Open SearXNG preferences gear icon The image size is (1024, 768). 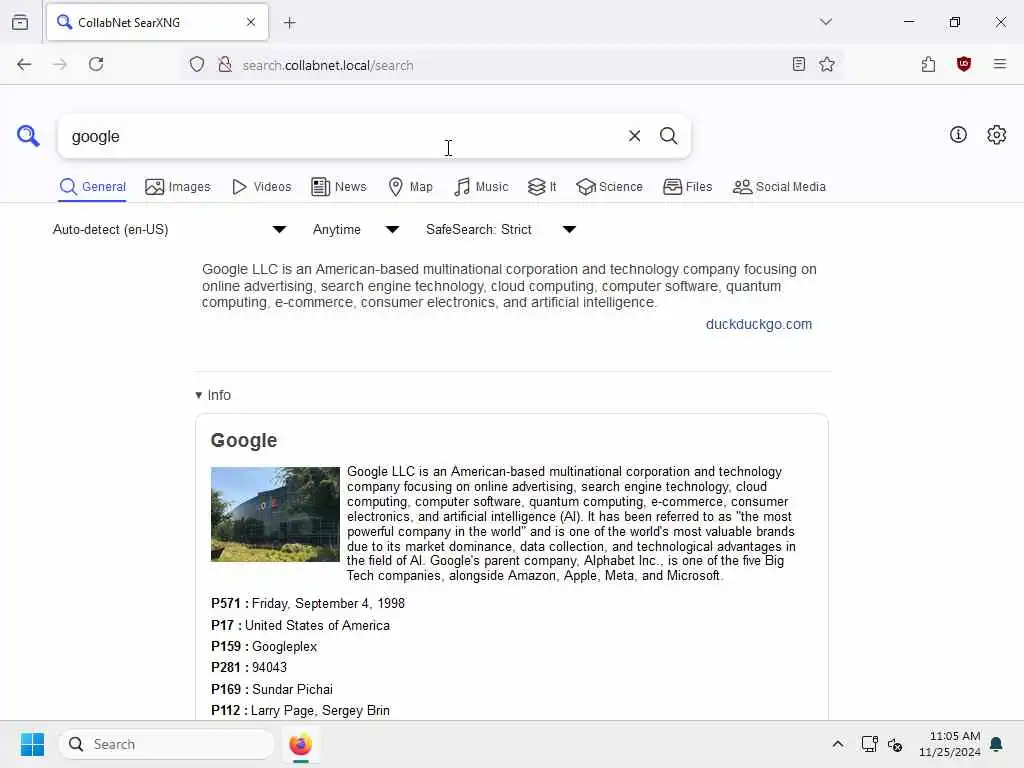997,135
